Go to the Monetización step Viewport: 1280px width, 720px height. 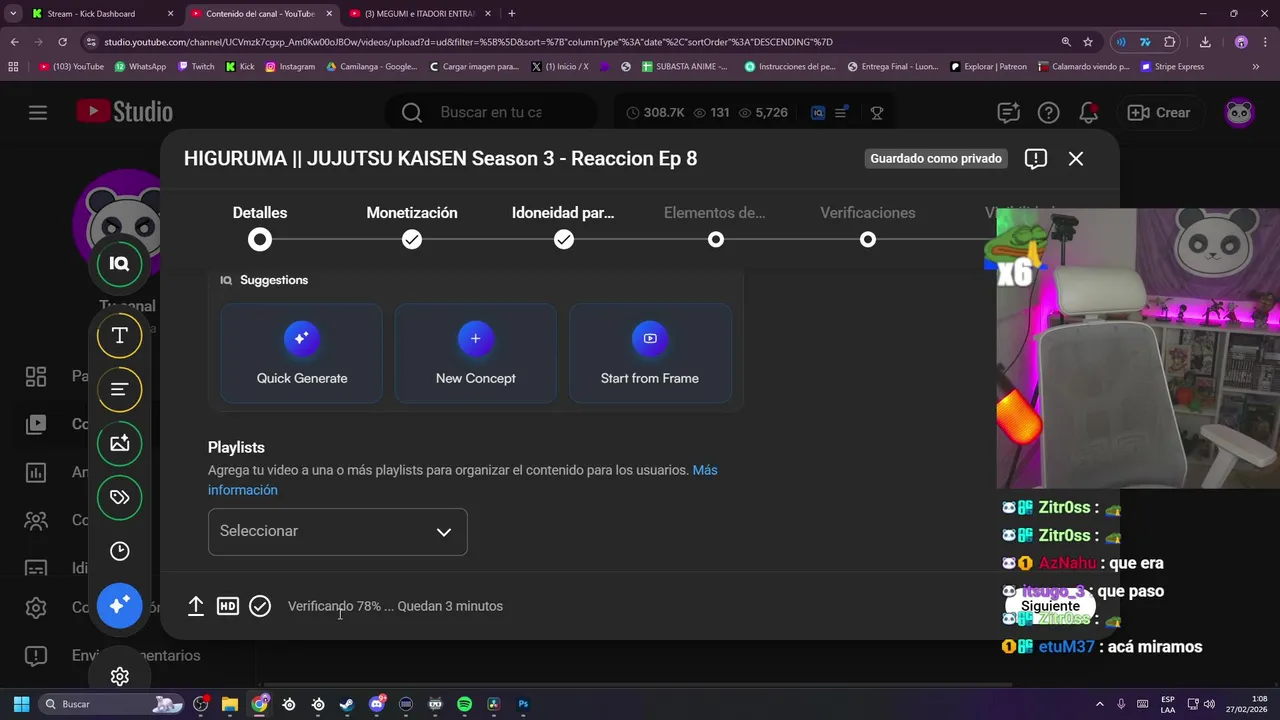click(x=412, y=226)
